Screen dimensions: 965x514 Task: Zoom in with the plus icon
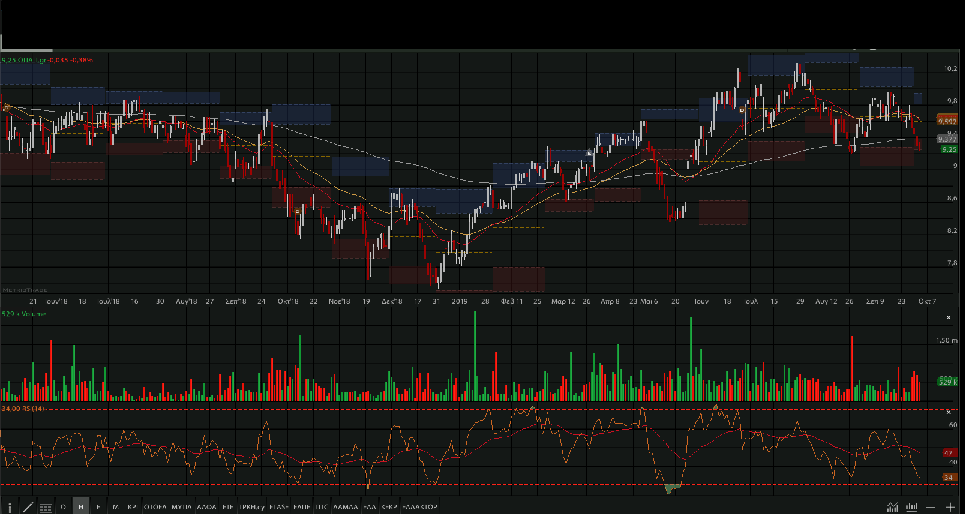[950, 507]
